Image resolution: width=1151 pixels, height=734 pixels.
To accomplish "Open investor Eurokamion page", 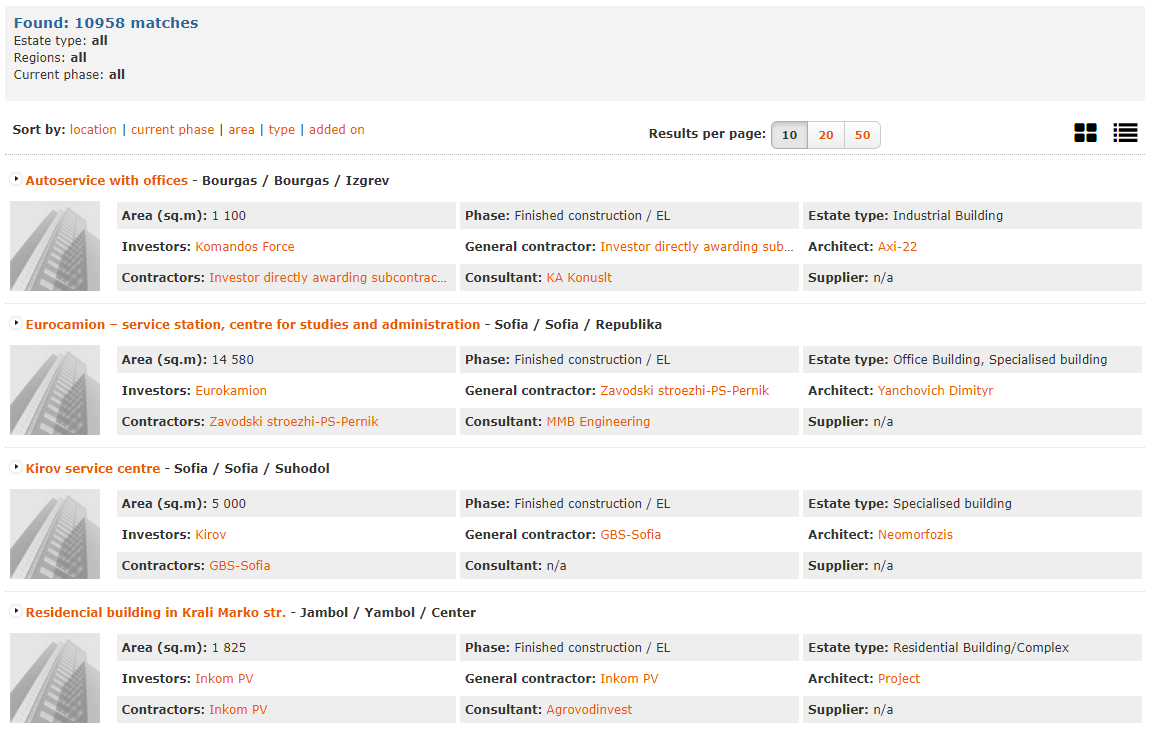I will click(231, 391).
